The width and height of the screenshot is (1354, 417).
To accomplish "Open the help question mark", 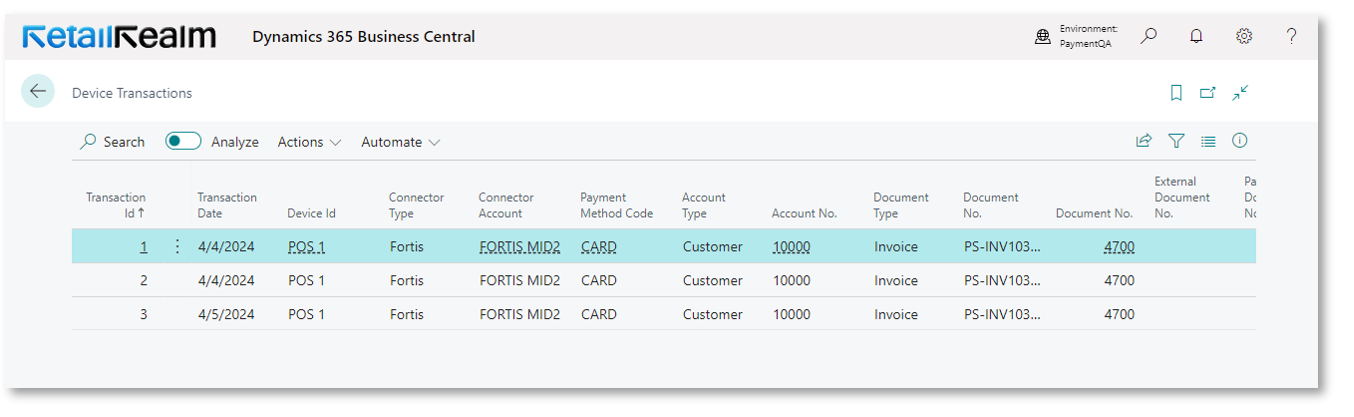I will (x=1292, y=36).
